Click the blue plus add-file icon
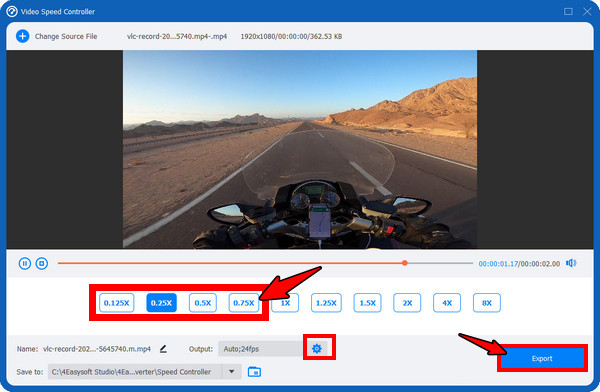 (x=22, y=36)
